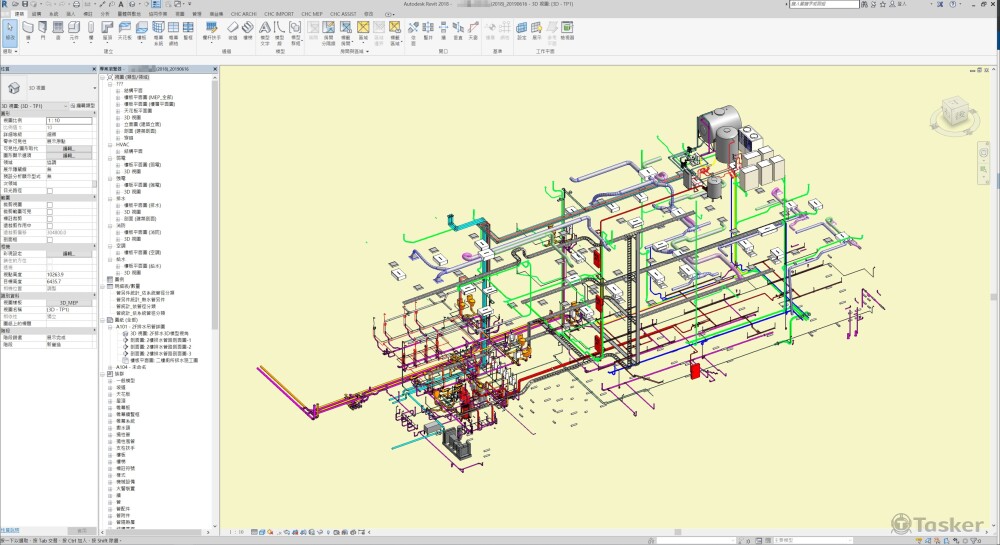The height and width of the screenshot is (545, 1000).
Task: Switch to the CHC IMPORT ribbon tab
Action: tap(278, 14)
